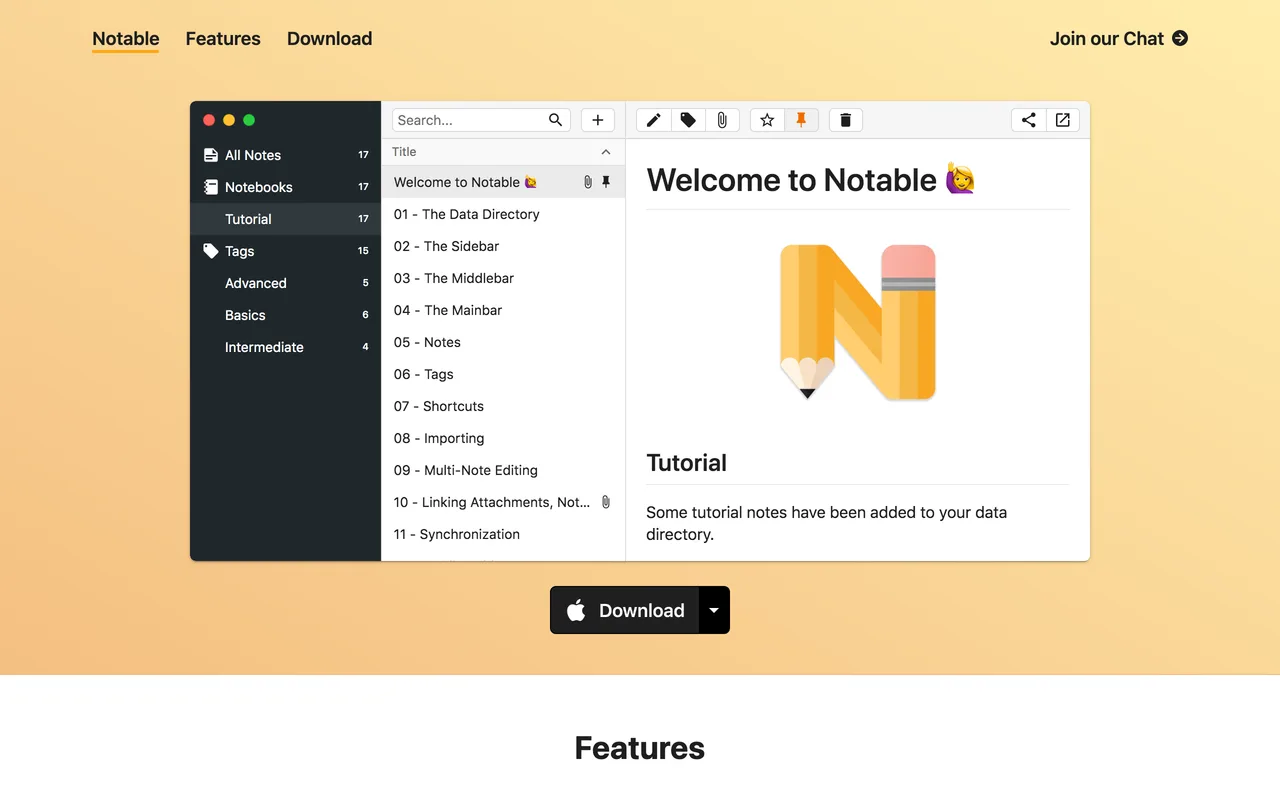Open the Notable nav tab

coord(126,39)
